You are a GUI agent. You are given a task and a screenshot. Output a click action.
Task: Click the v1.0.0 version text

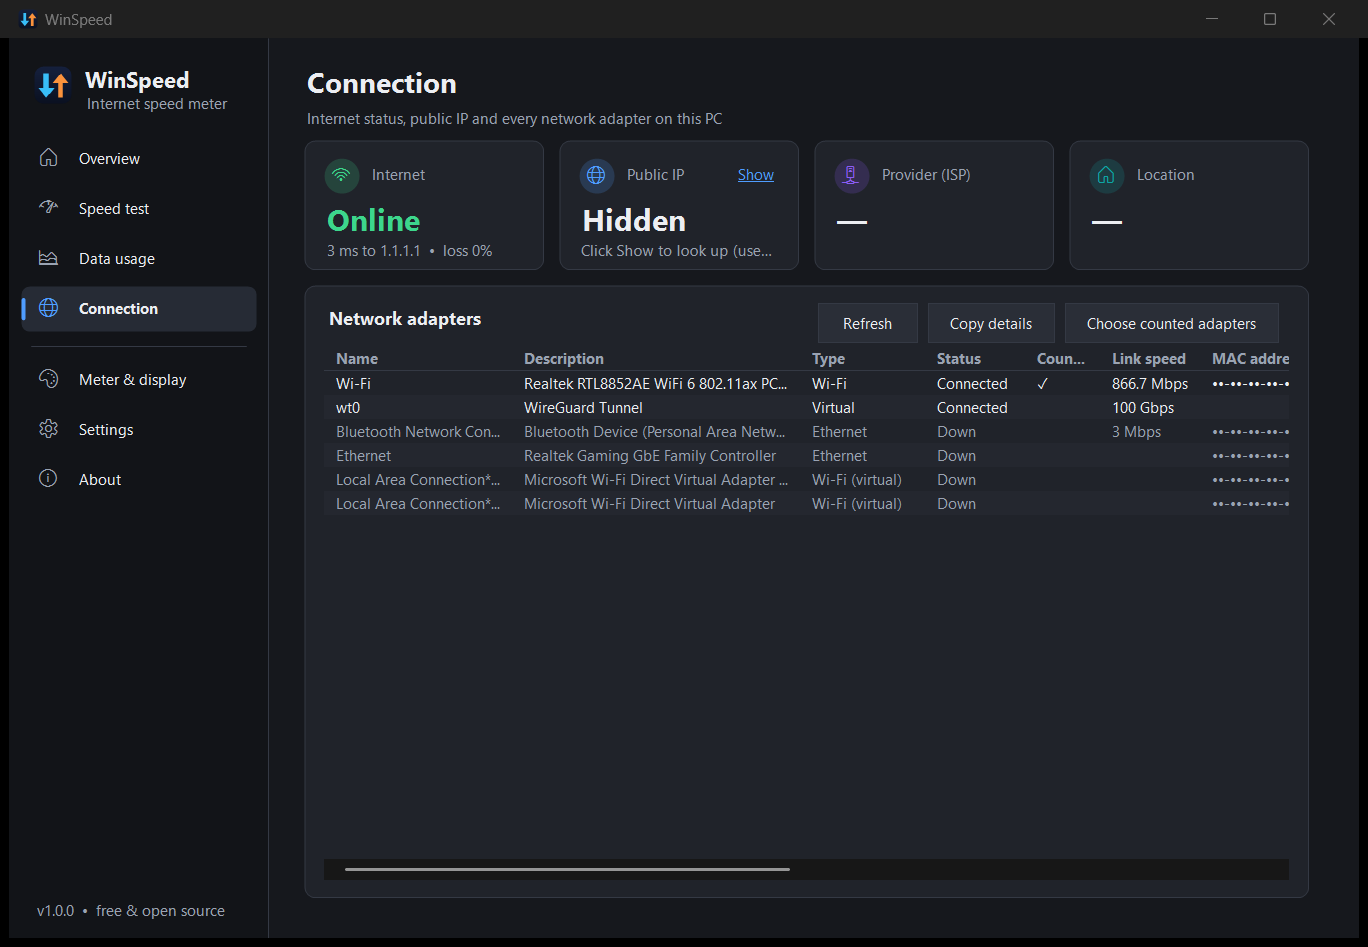(x=56, y=911)
